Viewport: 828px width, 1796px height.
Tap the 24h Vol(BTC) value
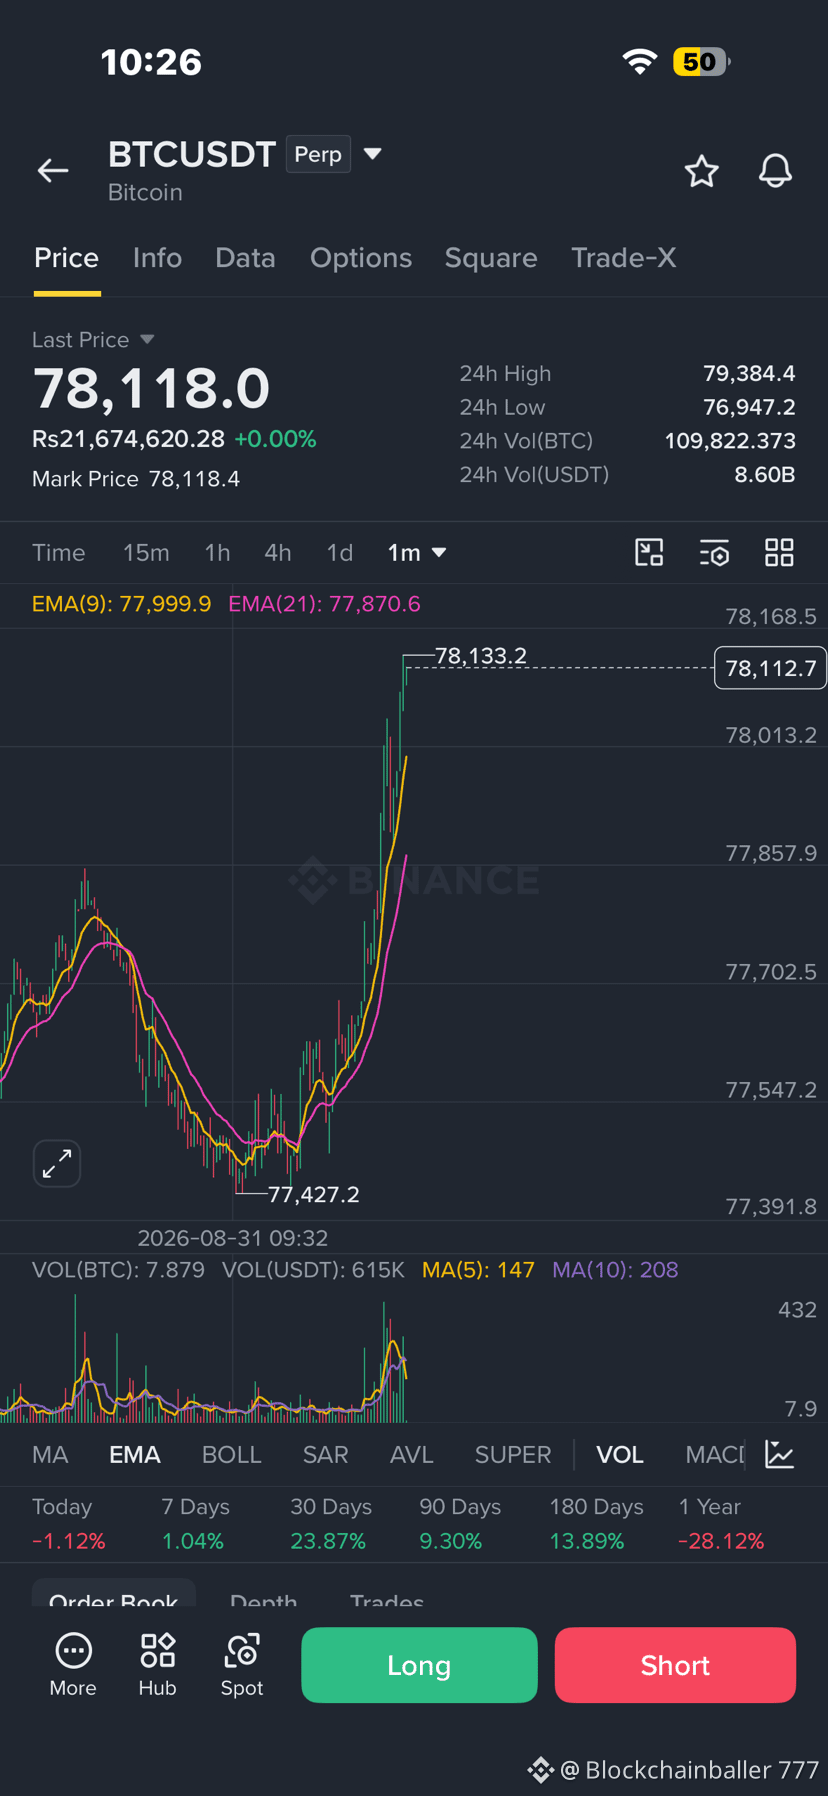[730, 441]
